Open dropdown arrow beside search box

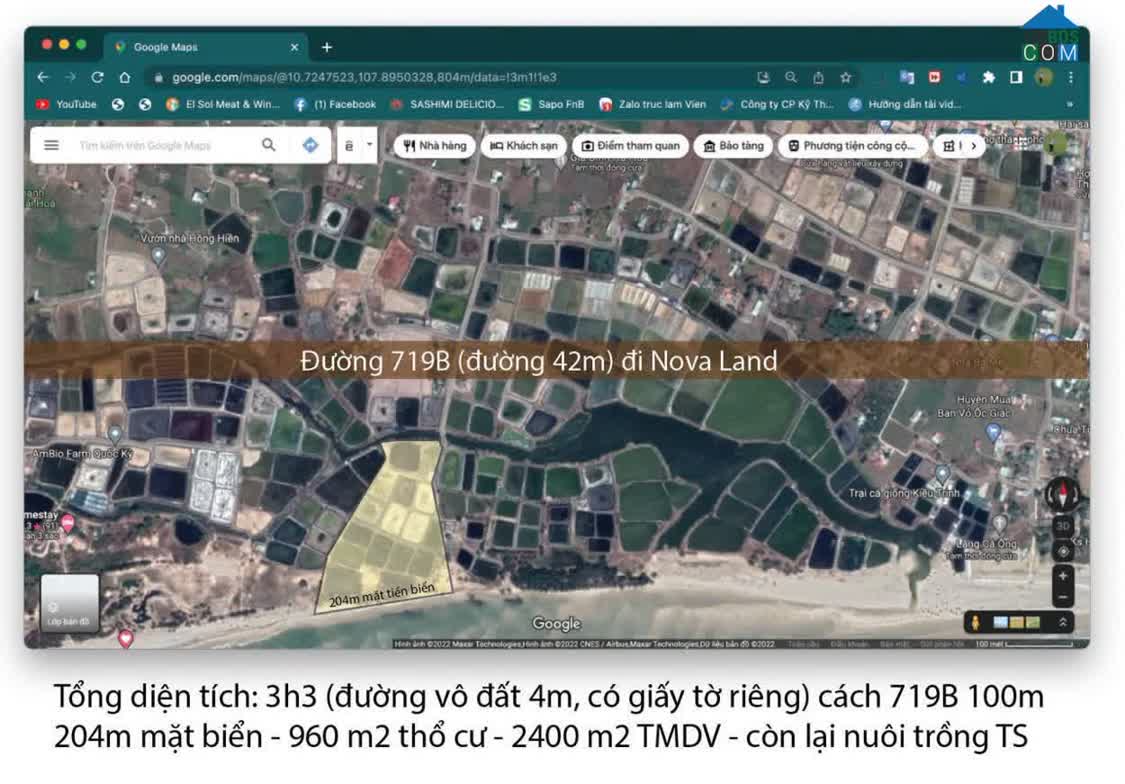click(369, 144)
